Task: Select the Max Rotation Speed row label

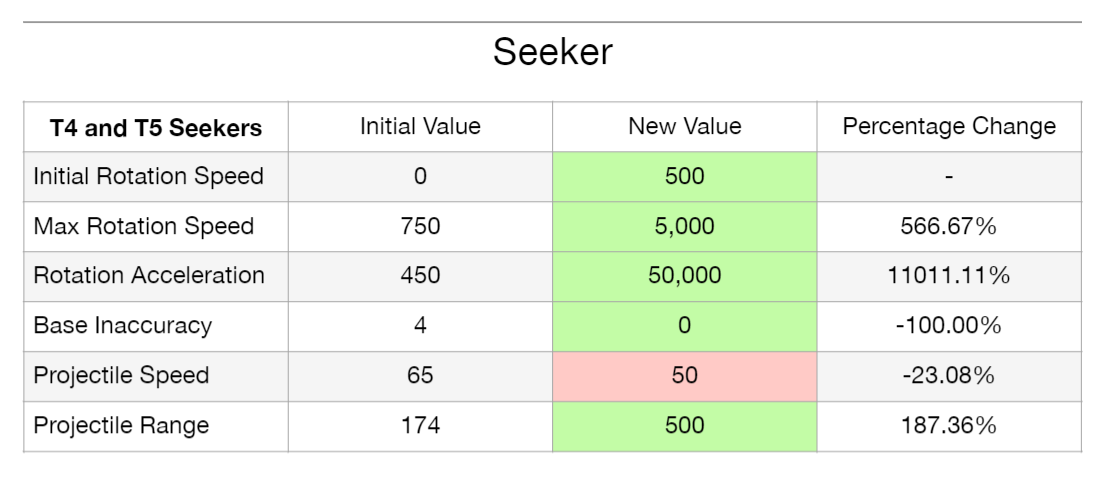Action: (143, 226)
